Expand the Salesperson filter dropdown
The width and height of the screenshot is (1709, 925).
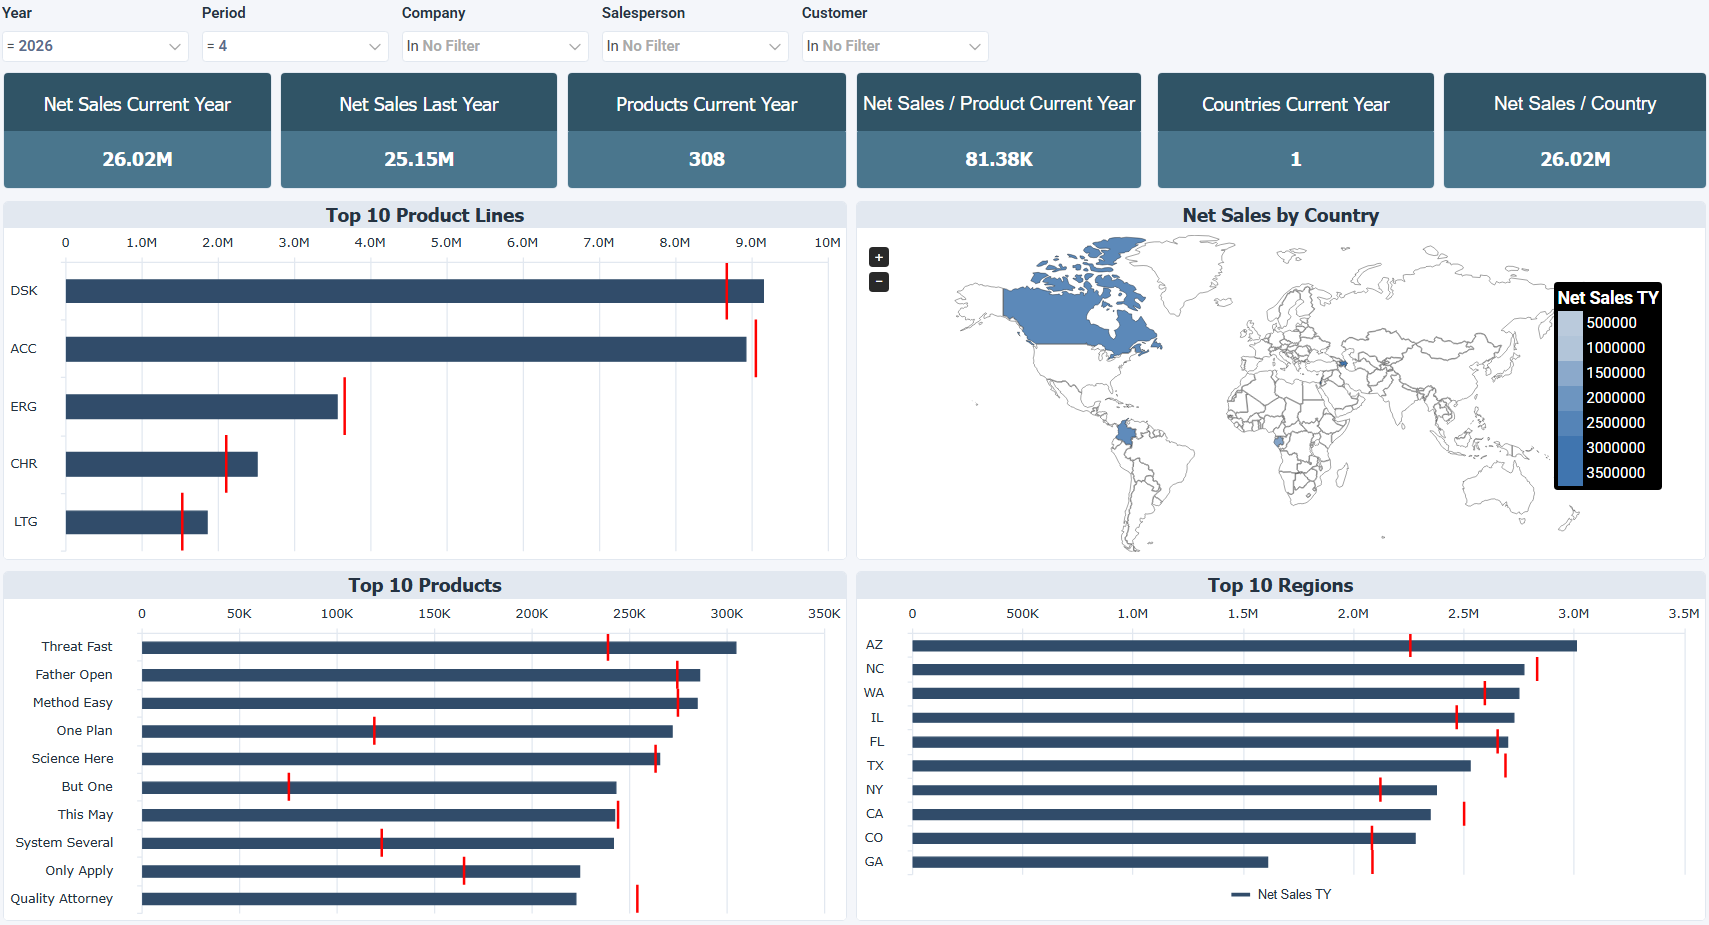coord(695,46)
